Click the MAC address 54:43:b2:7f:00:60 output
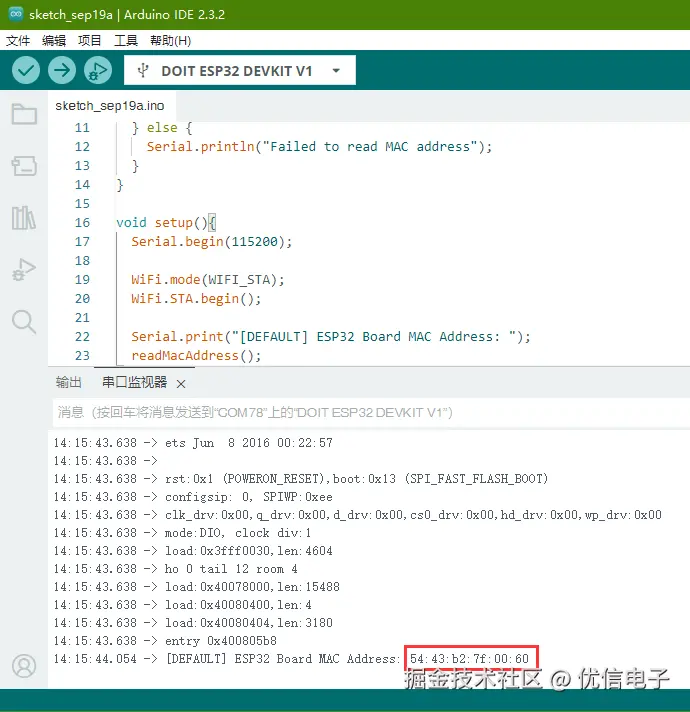Viewport: 690px width, 712px height. [469, 658]
